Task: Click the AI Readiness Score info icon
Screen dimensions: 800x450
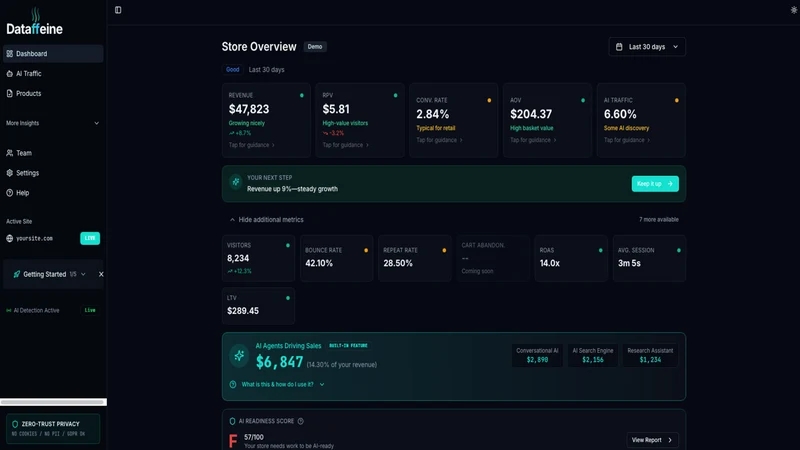Action: [x=301, y=421]
